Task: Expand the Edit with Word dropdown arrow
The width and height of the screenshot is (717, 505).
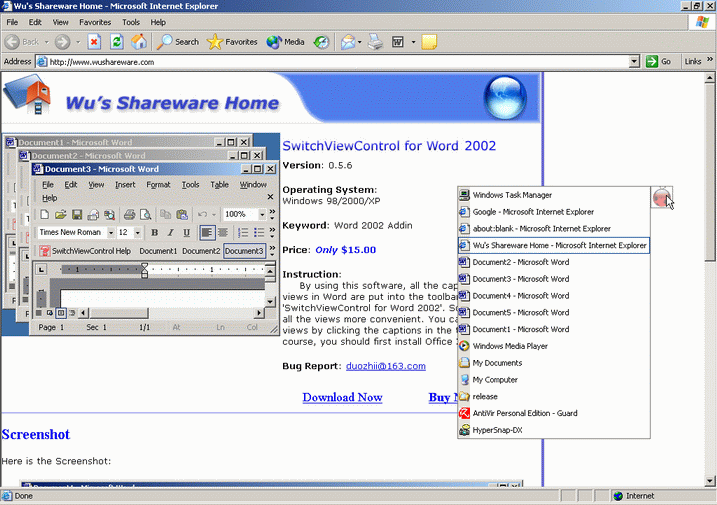Action: 413,42
